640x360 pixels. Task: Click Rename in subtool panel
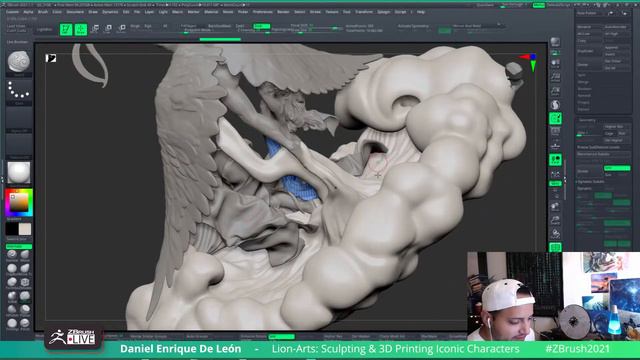point(590,27)
